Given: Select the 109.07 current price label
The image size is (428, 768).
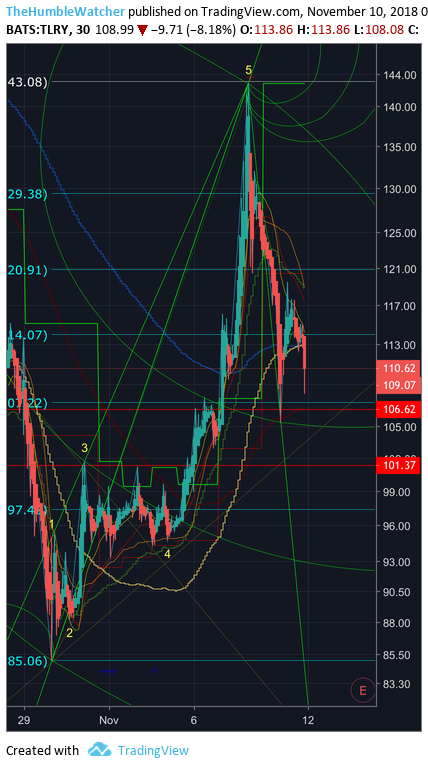Looking at the screenshot, I should coord(399,385).
